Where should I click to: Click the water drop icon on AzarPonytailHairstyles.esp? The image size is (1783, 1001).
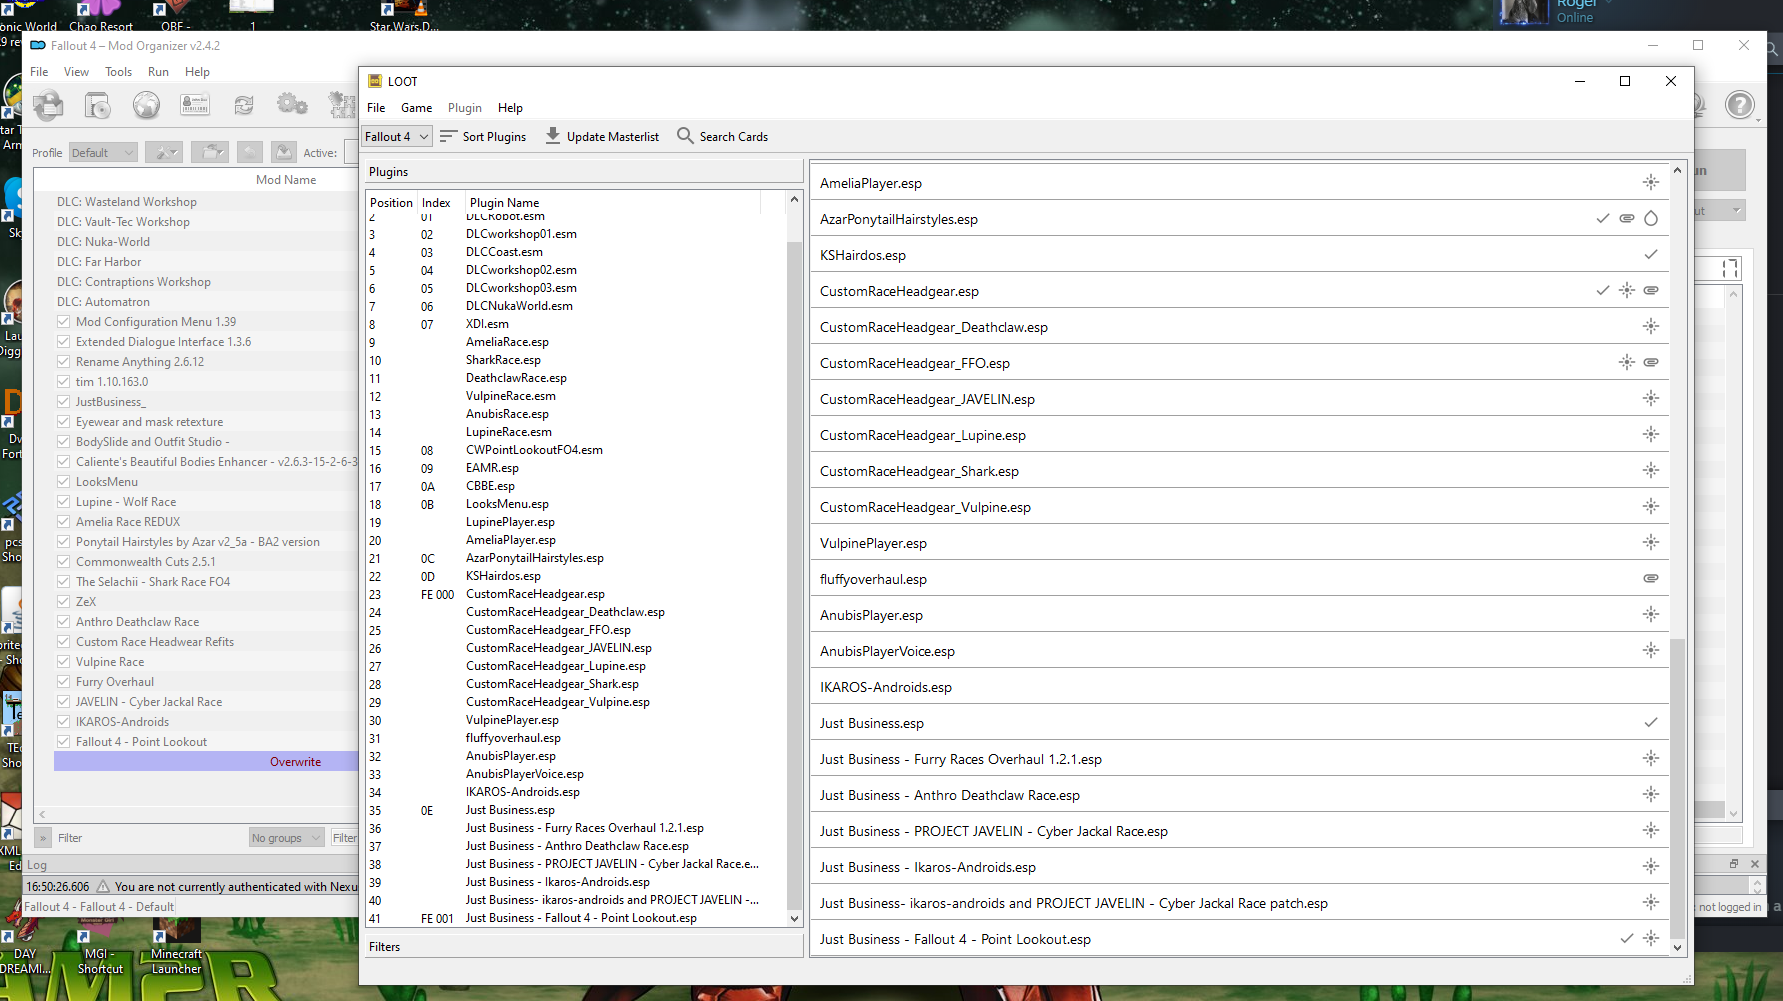tap(1651, 218)
